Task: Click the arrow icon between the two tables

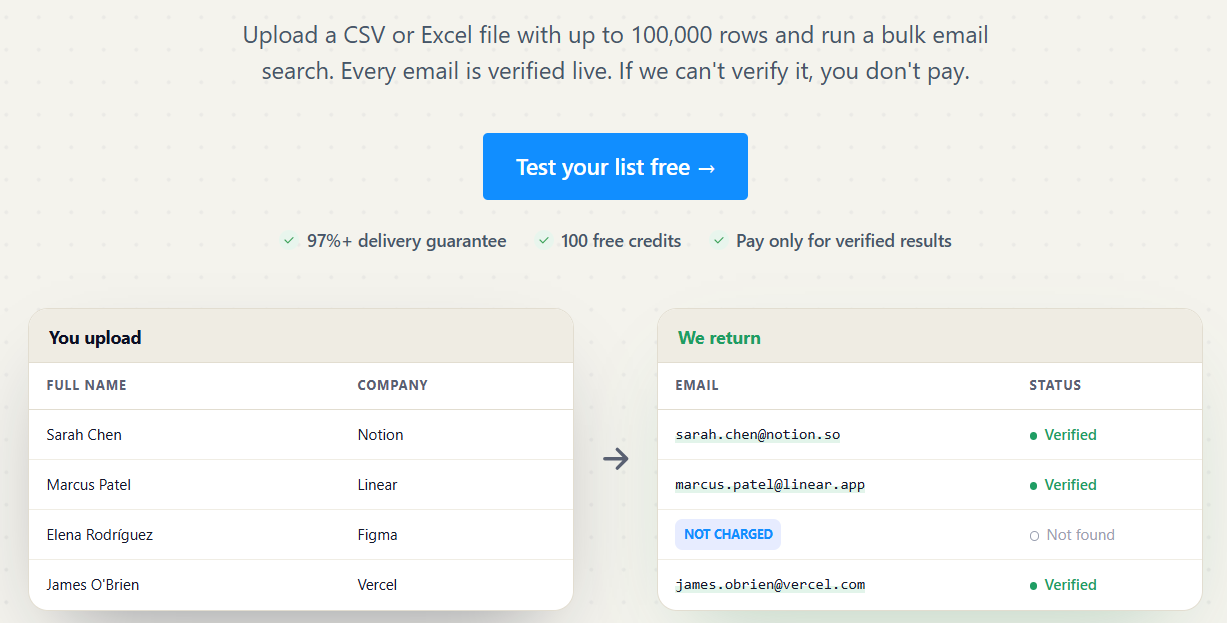Action: coord(616,459)
